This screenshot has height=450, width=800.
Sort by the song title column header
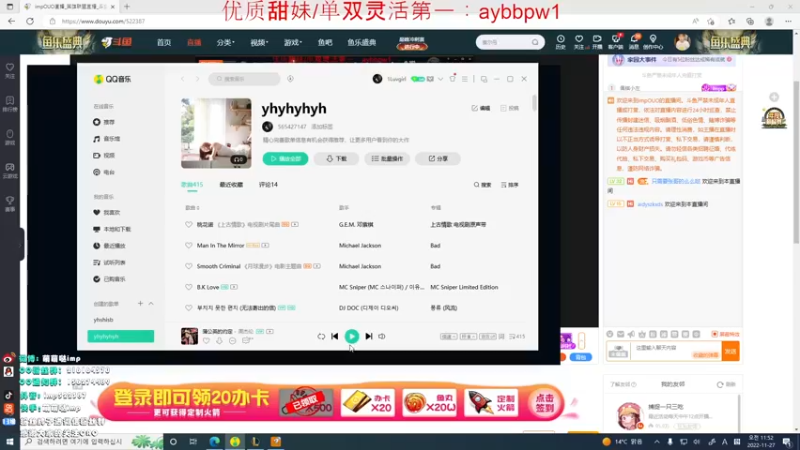click(x=192, y=208)
